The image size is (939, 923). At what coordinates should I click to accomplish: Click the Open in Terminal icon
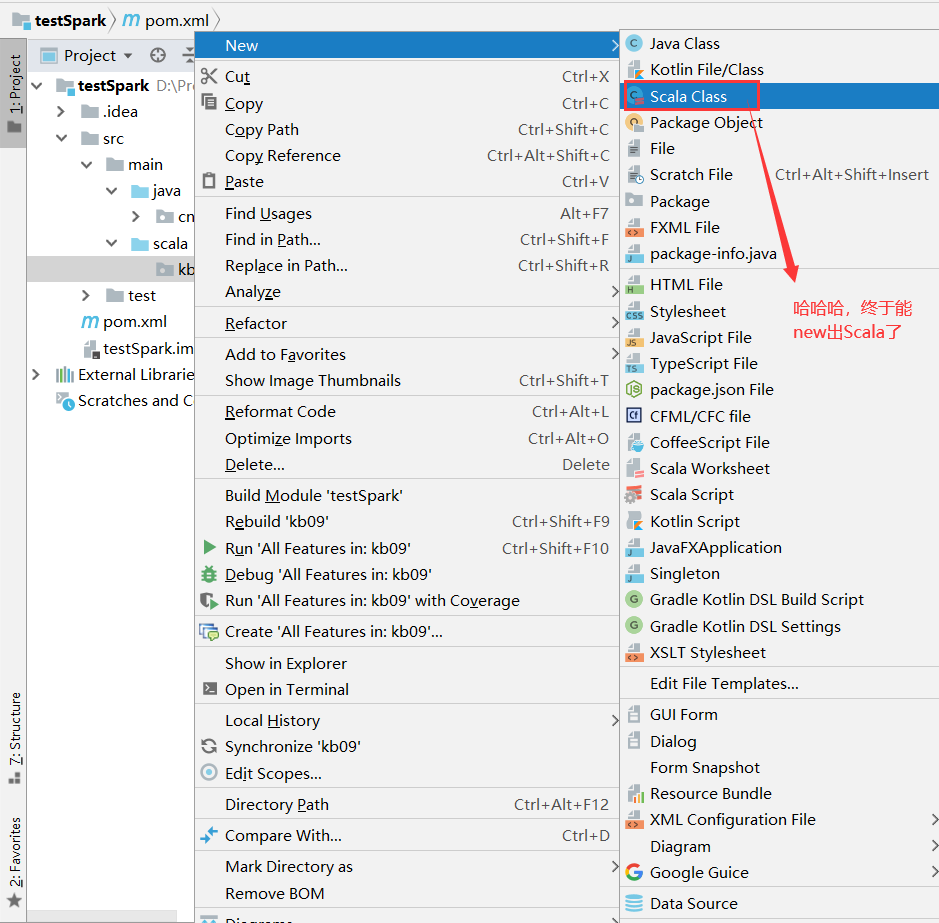[210, 689]
